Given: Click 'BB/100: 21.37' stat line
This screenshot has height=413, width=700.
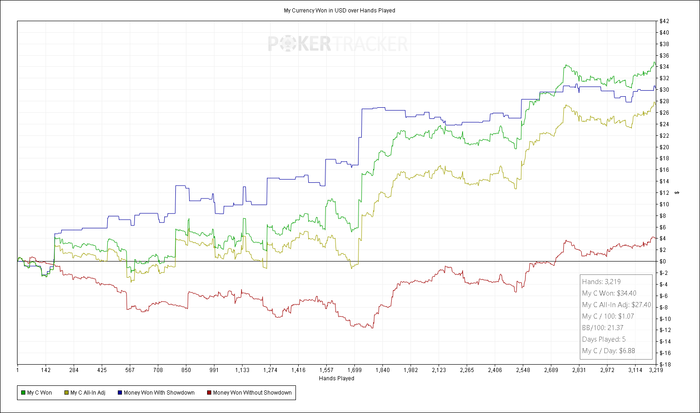Looking at the screenshot, I should pos(603,328).
